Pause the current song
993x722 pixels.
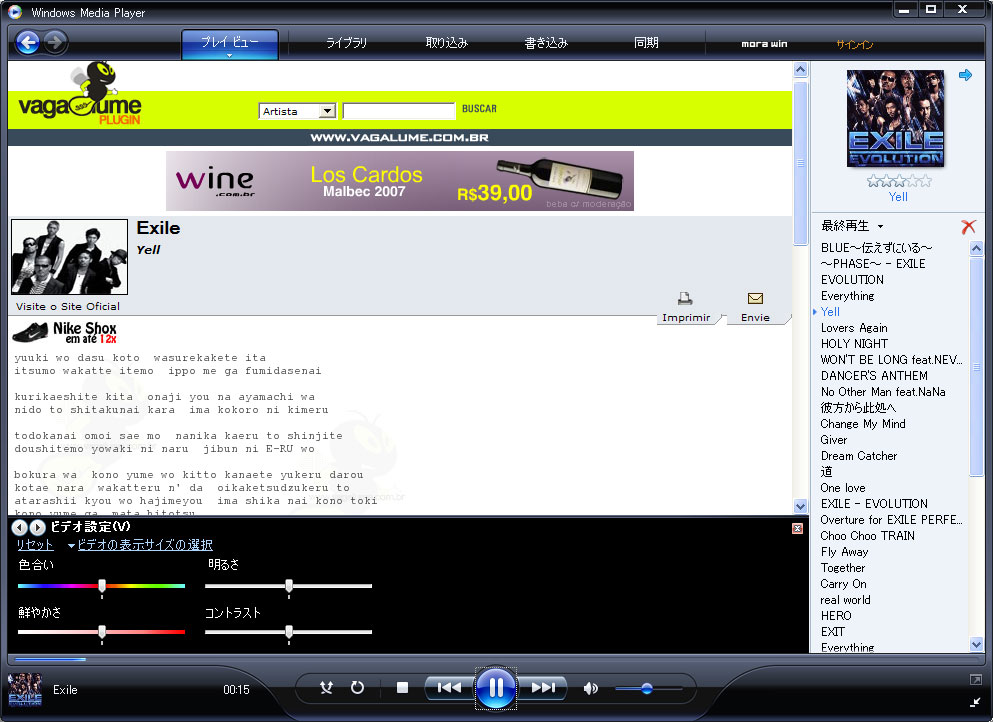pyautogui.click(x=496, y=688)
